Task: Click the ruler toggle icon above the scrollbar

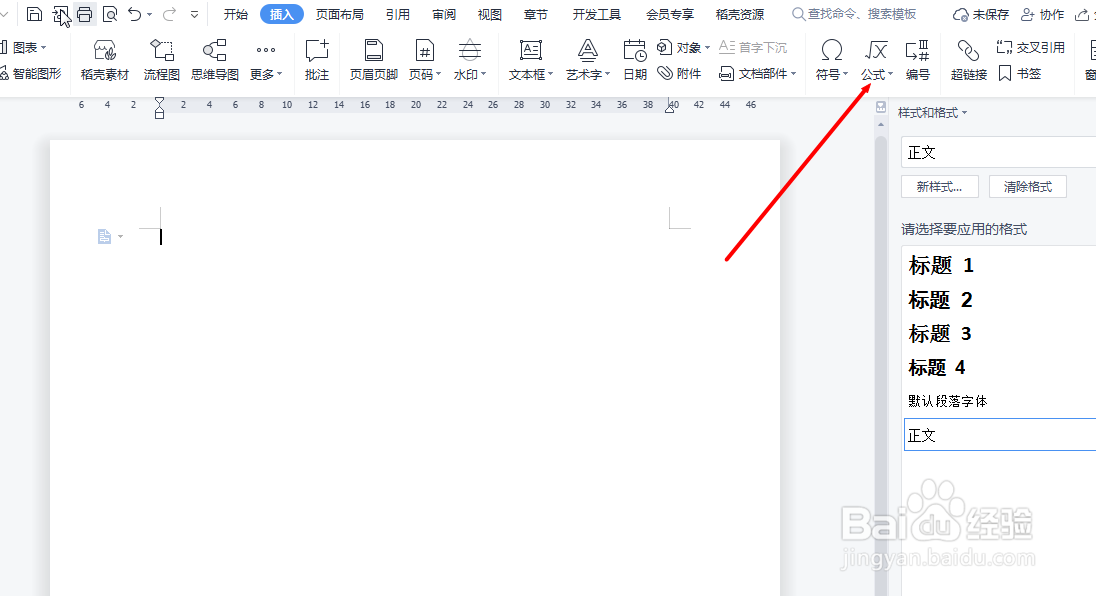Action: (881, 107)
